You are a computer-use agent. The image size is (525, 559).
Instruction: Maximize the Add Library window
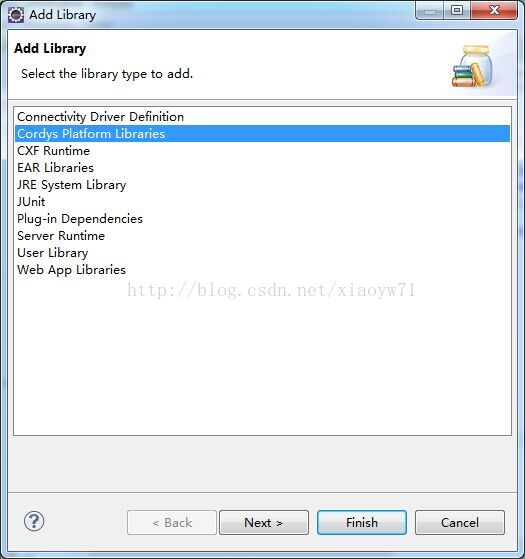457,10
